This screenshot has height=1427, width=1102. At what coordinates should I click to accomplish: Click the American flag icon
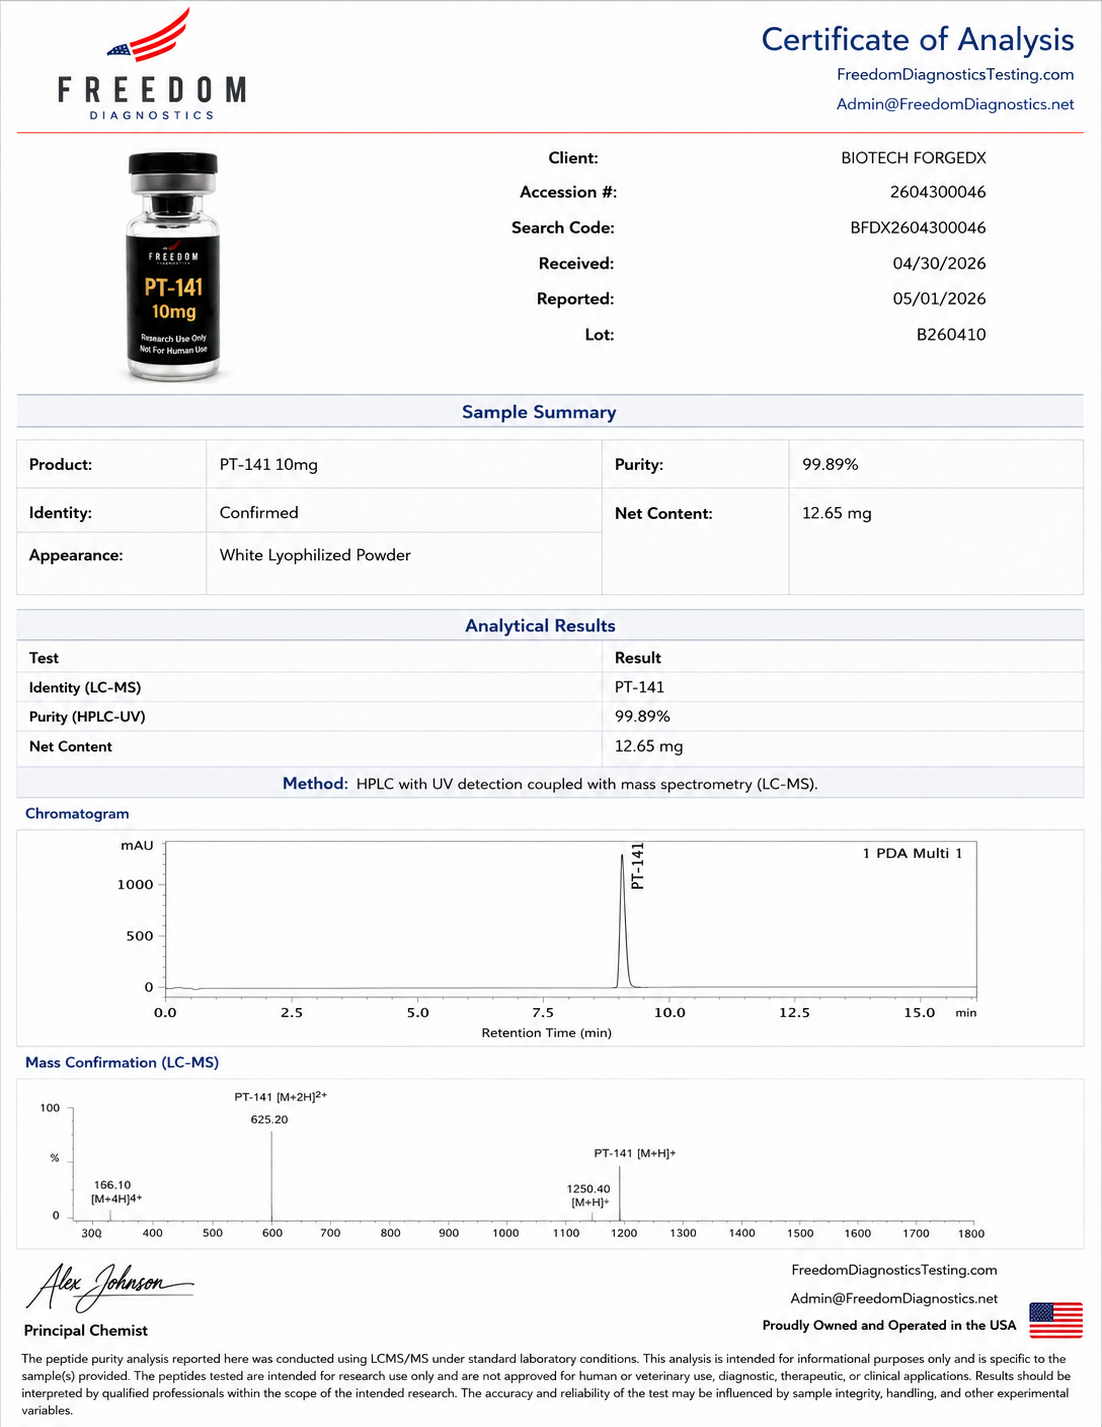(1056, 1320)
